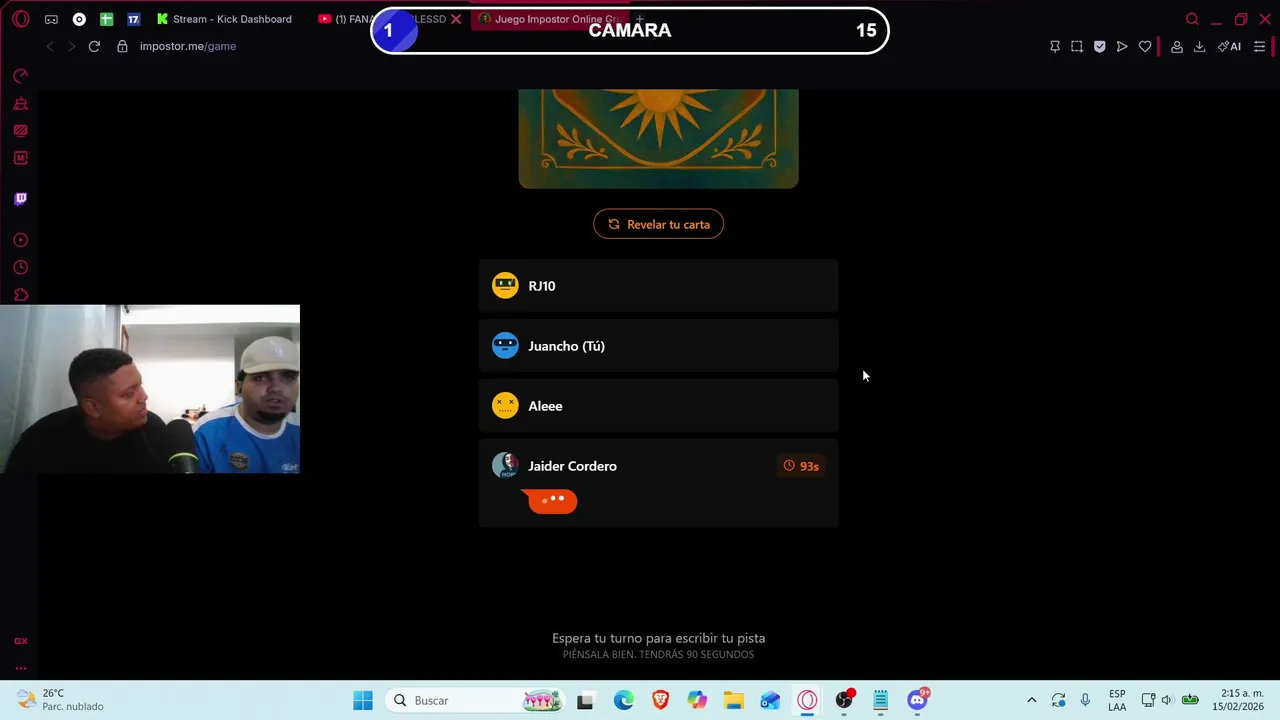The image size is (1280, 720).
Task: Select the Aleee player row
Action: click(x=658, y=406)
